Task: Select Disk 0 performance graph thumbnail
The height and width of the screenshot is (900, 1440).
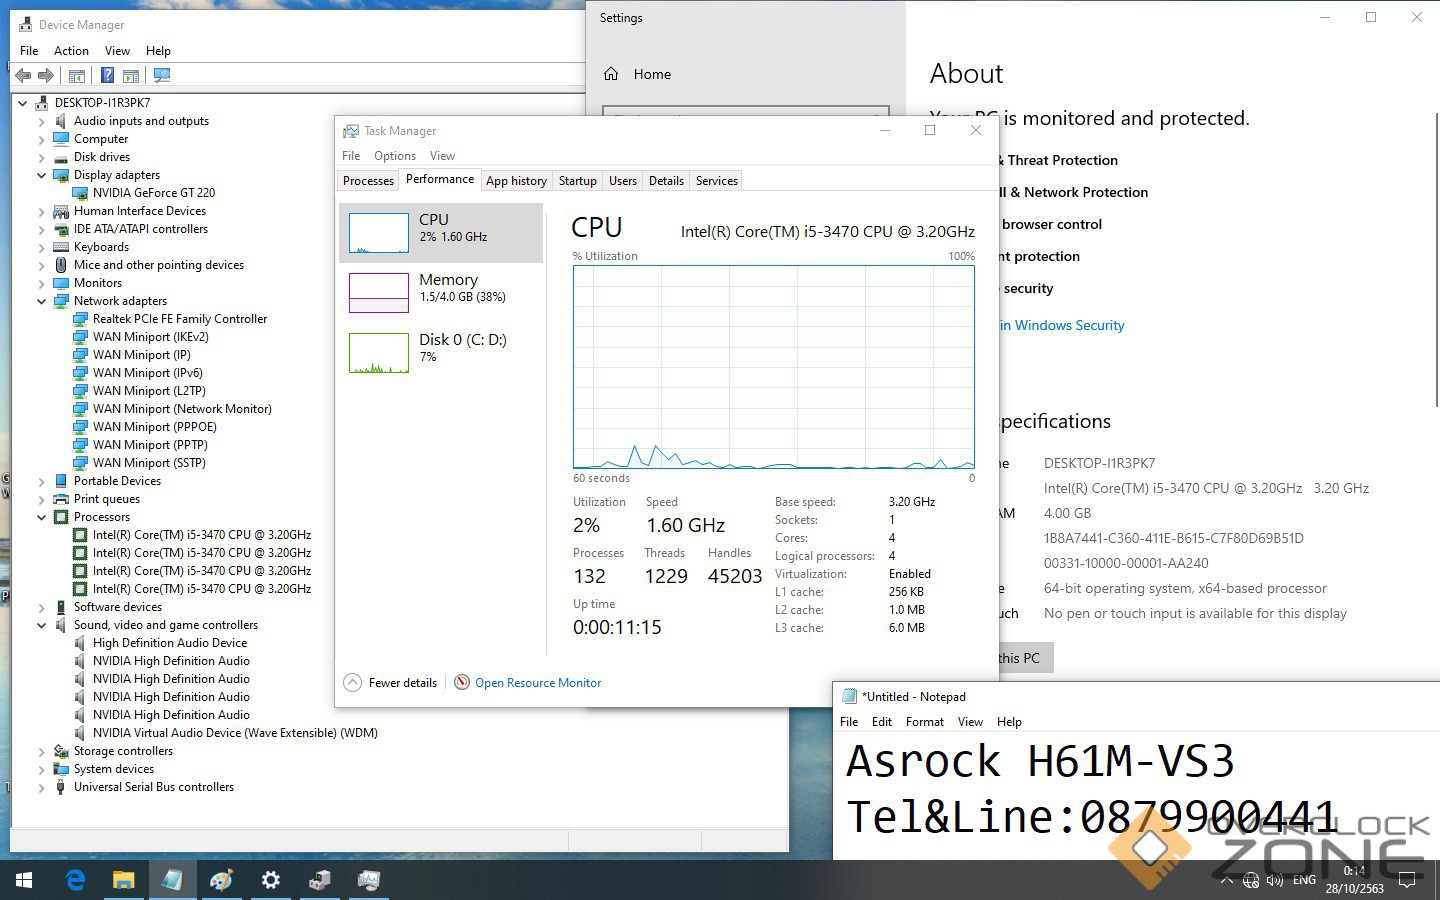Action: pyautogui.click(x=379, y=353)
